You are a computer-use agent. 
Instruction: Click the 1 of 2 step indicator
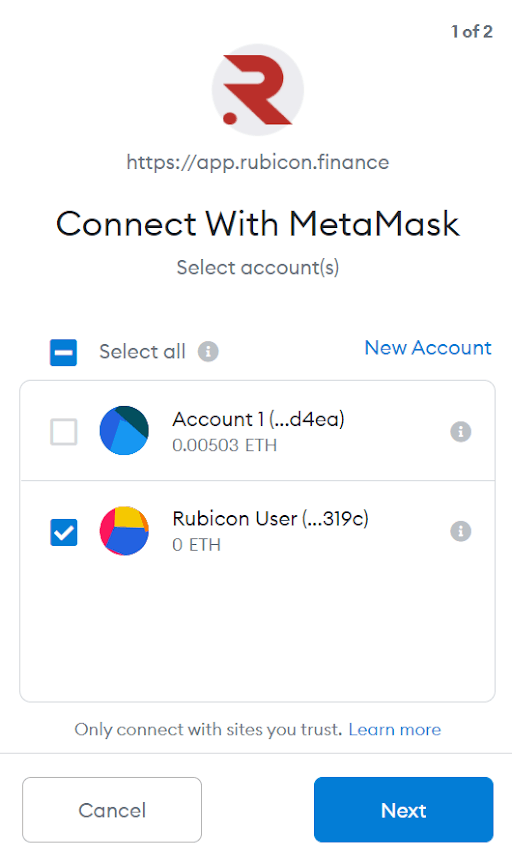pyautogui.click(x=471, y=32)
